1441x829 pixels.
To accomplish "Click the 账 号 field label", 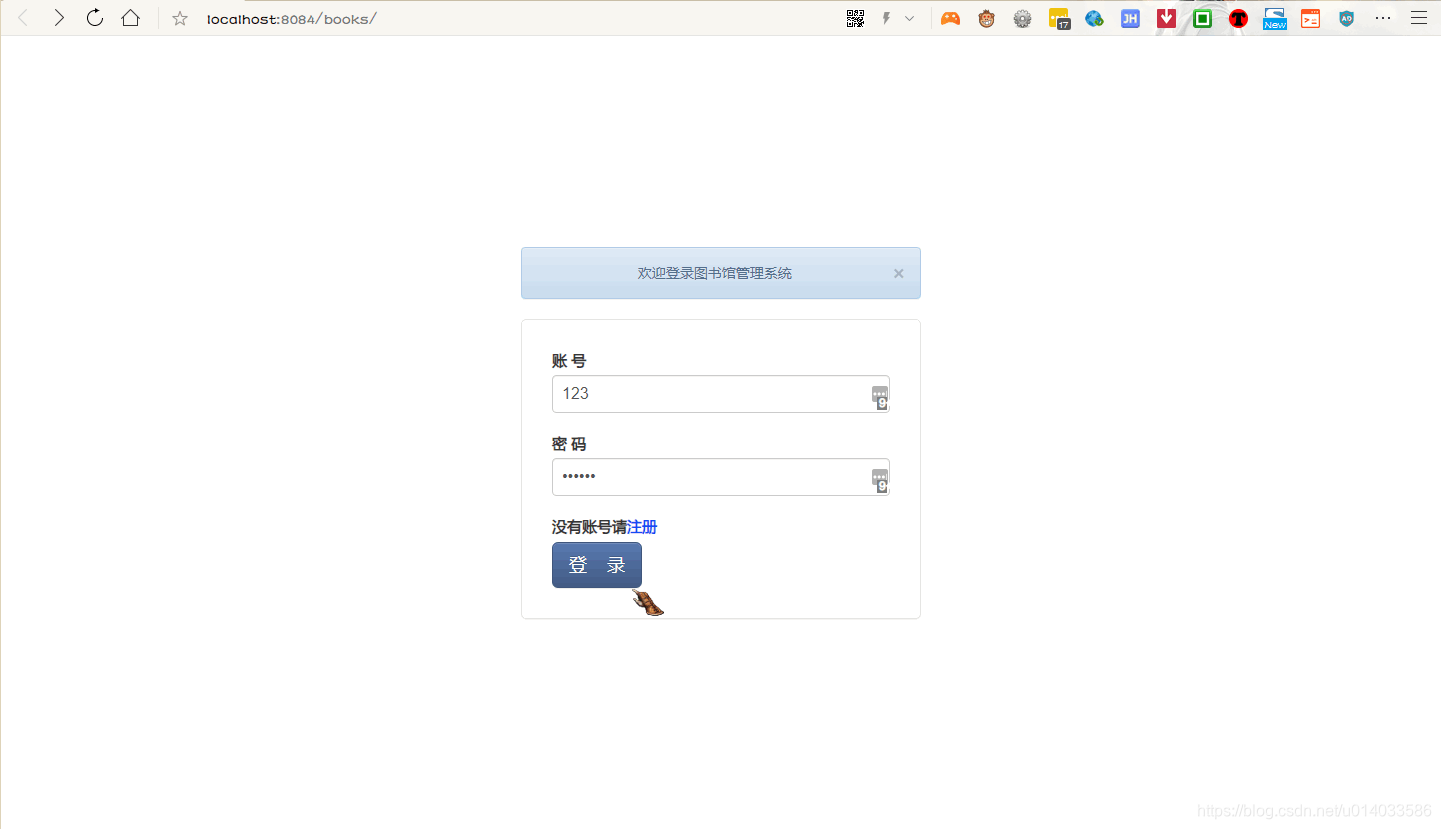I will [569, 361].
